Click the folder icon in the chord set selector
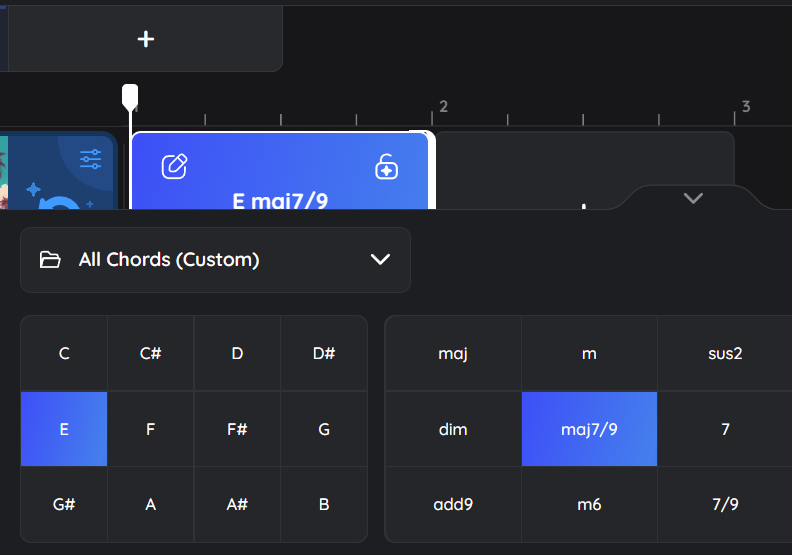792x555 pixels. (x=50, y=260)
